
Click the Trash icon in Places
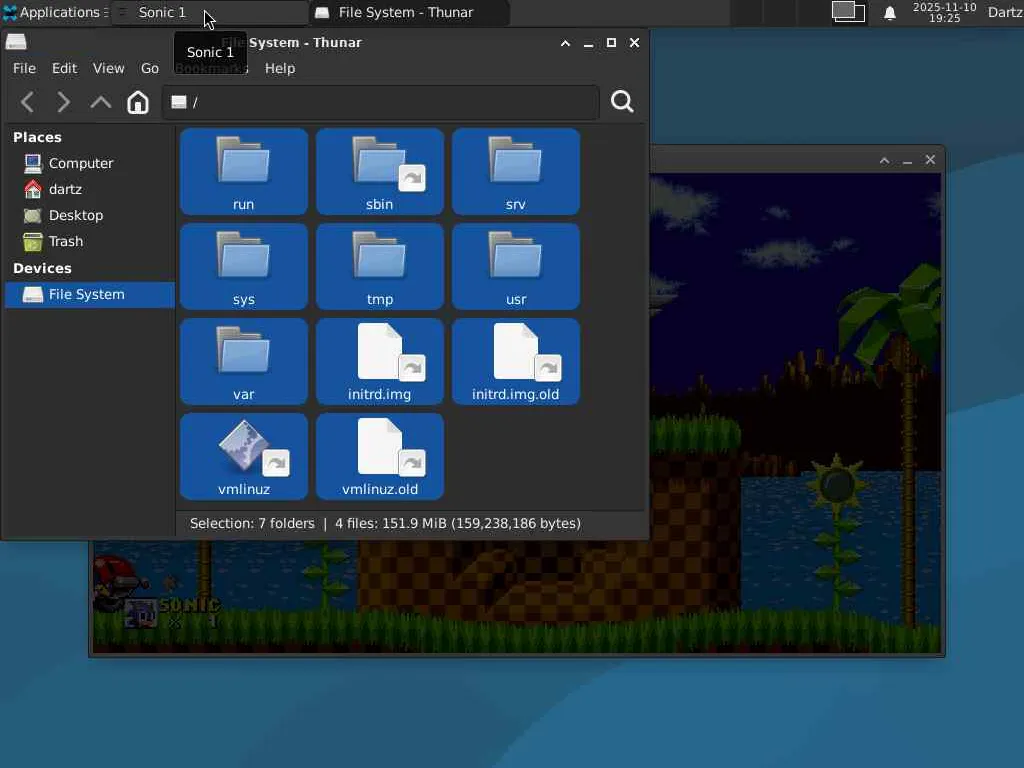pos(33,242)
